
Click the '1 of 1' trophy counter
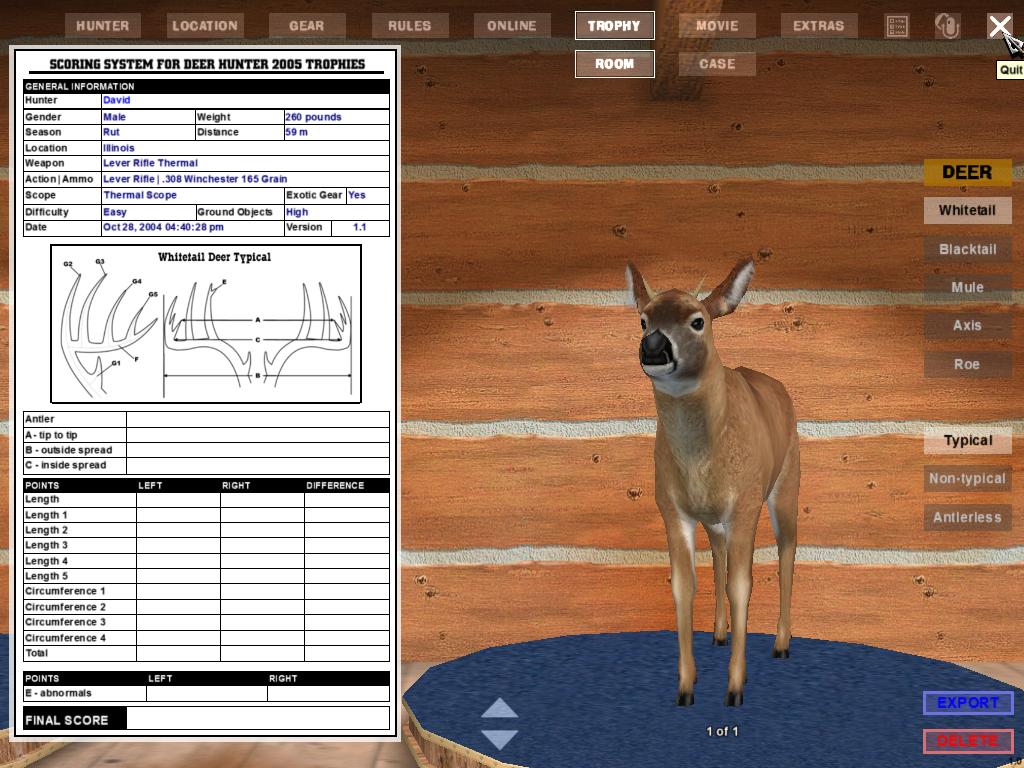(722, 731)
